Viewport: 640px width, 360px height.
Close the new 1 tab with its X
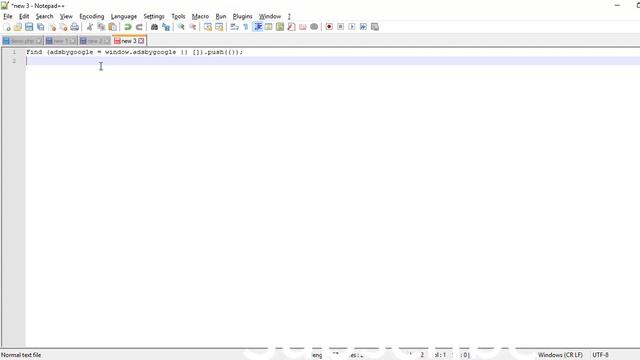pos(73,41)
